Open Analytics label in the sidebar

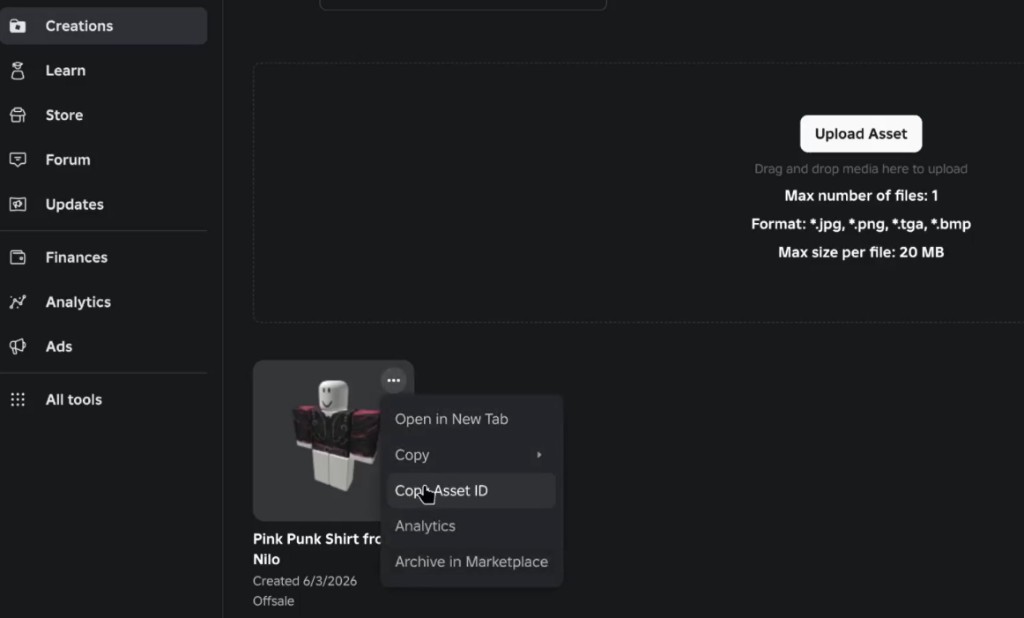tap(78, 302)
